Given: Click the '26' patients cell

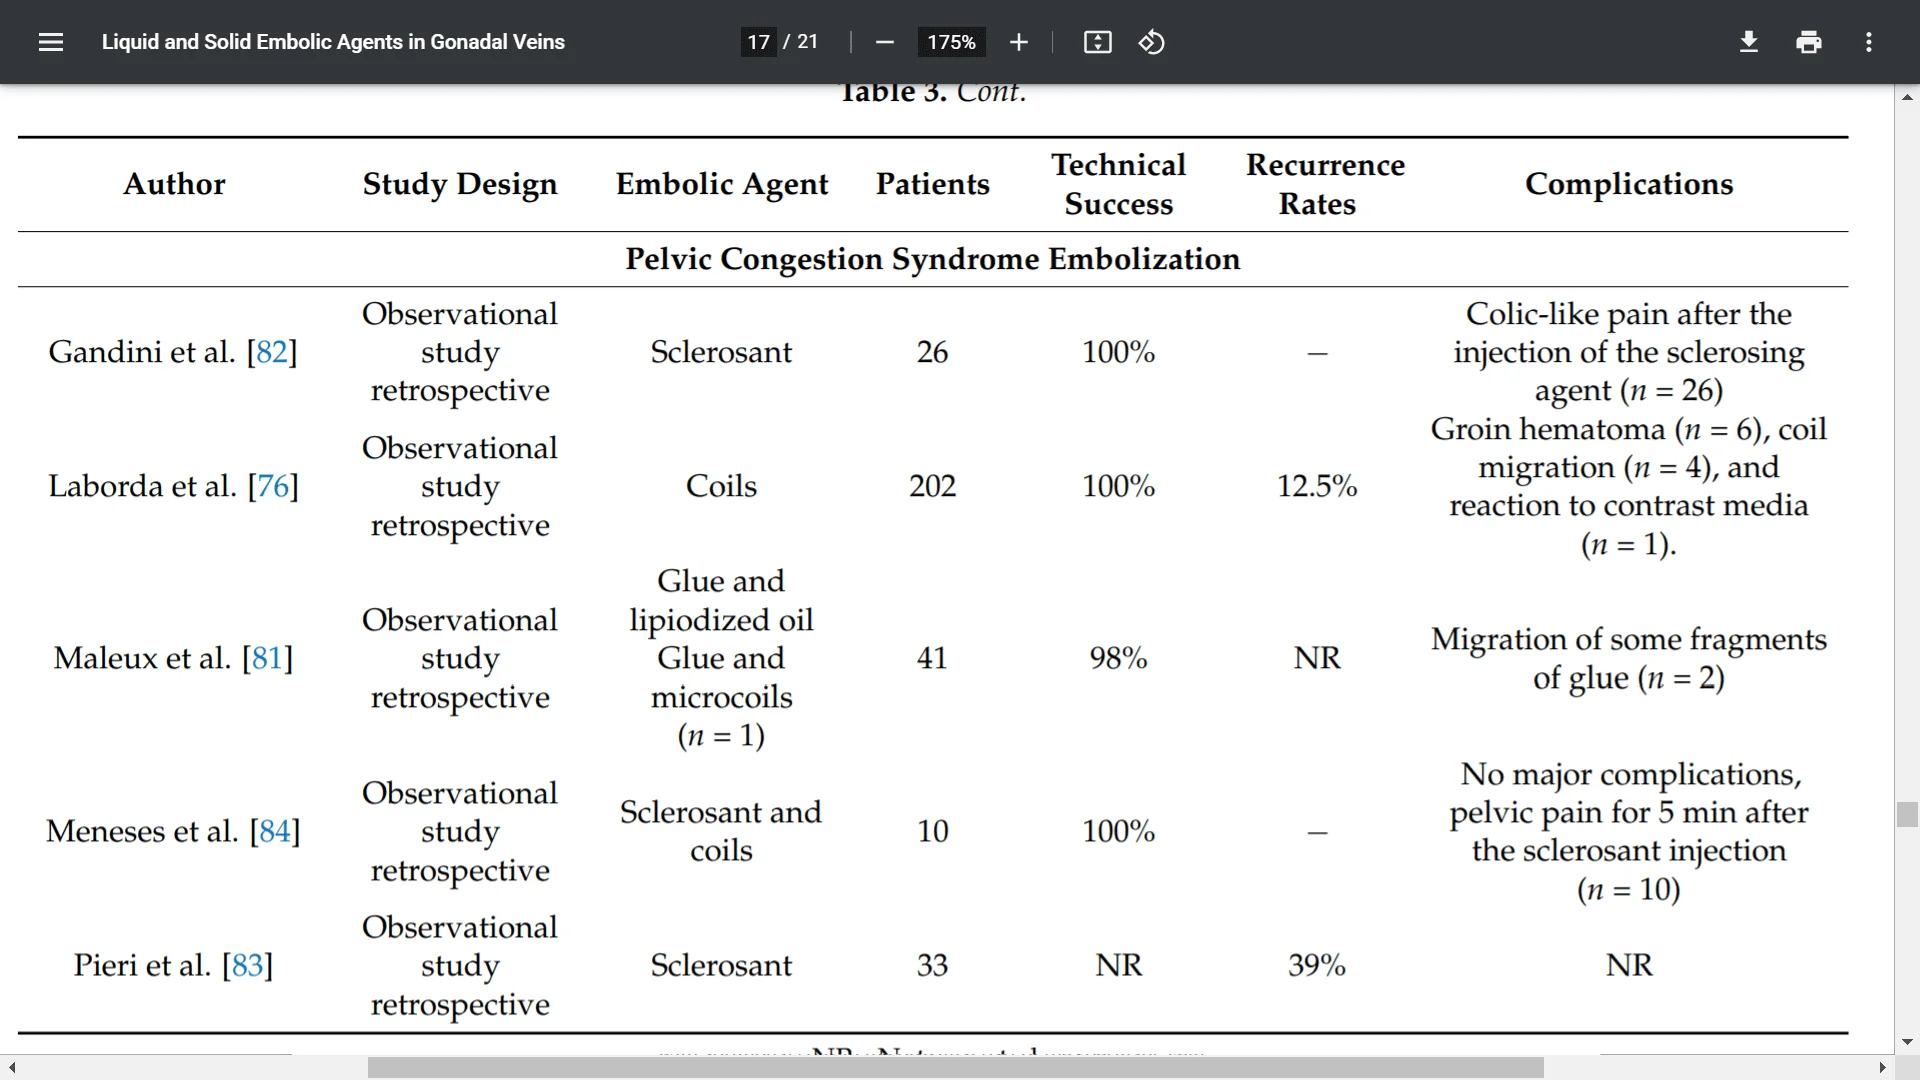Looking at the screenshot, I should 932,352.
